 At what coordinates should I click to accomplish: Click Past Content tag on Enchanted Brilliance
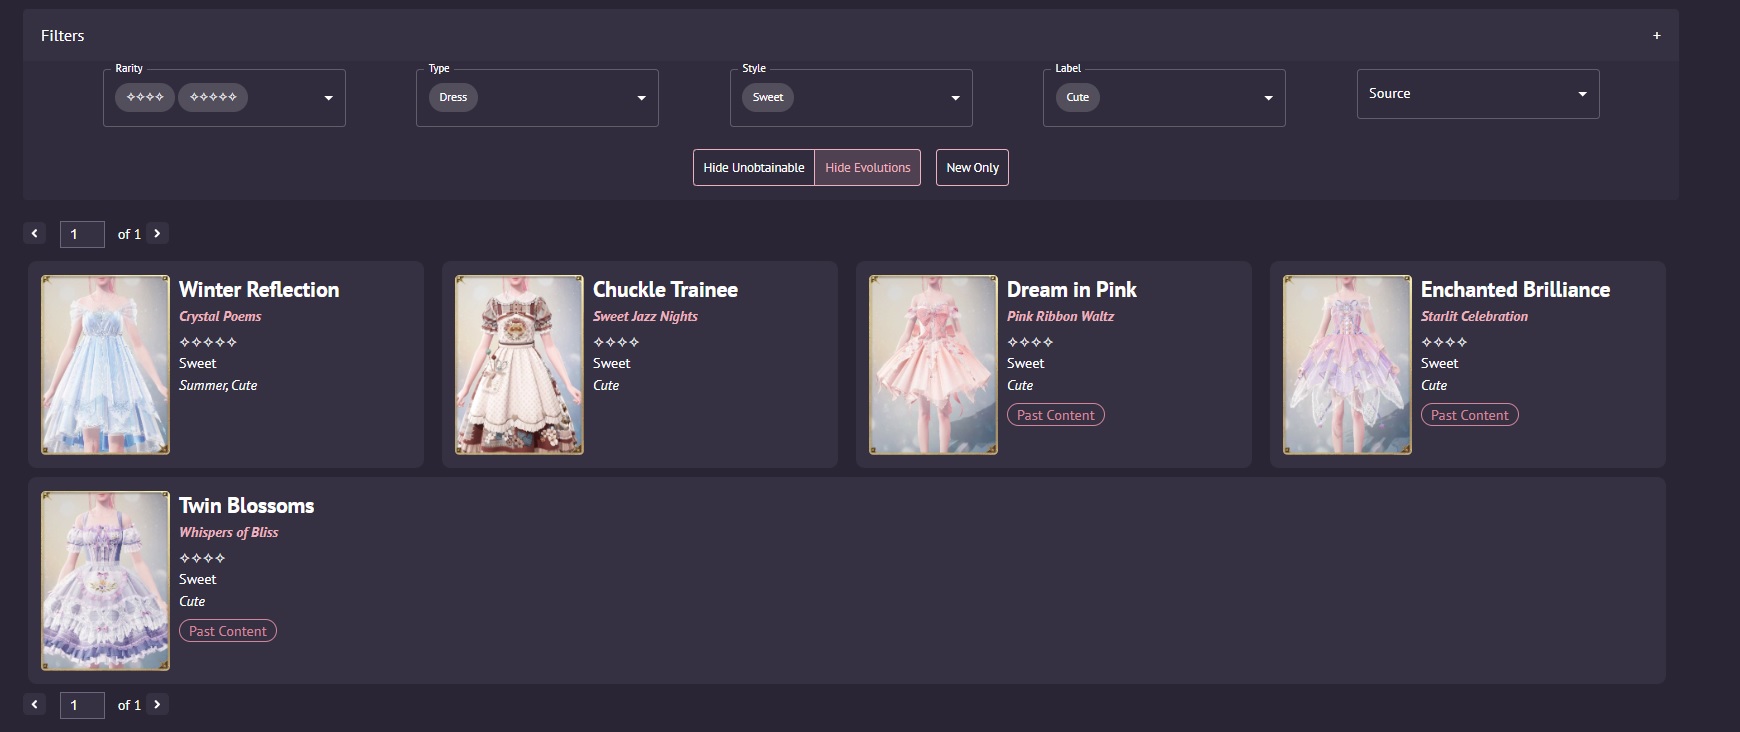click(x=1469, y=415)
